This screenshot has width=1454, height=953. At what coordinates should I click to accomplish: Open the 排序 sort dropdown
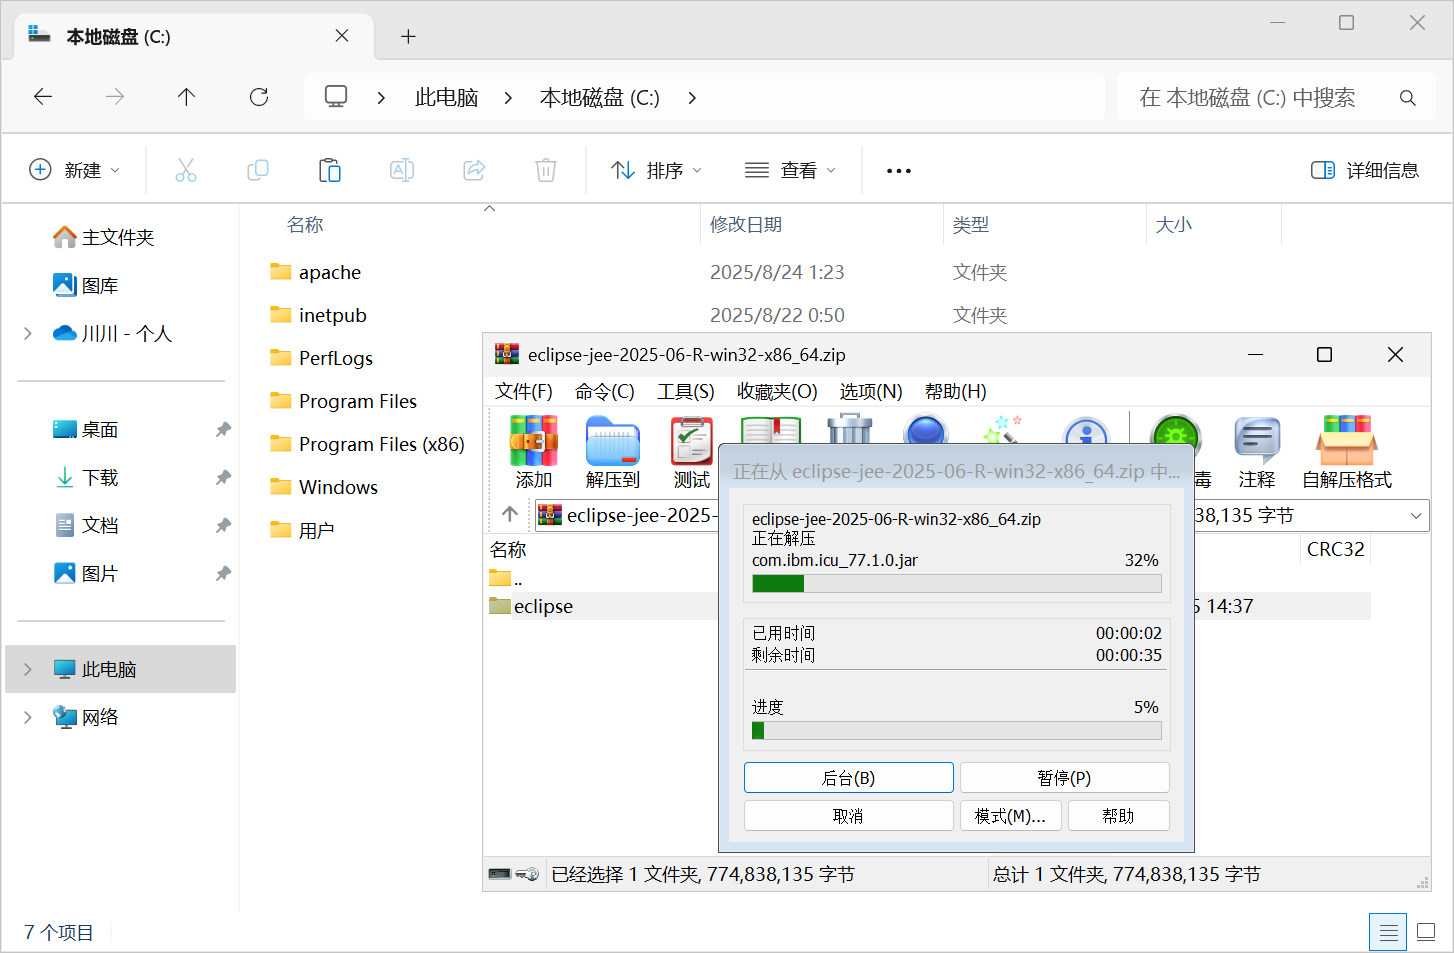click(657, 170)
